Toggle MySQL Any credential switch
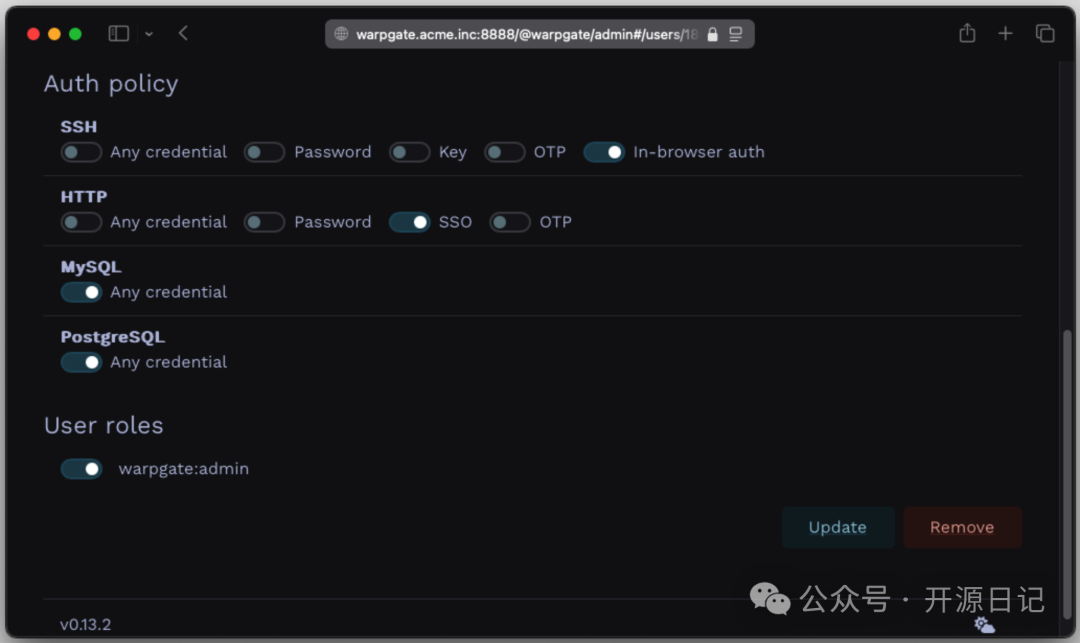The width and height of the screenshot is (1080, 643). point(81,293)
